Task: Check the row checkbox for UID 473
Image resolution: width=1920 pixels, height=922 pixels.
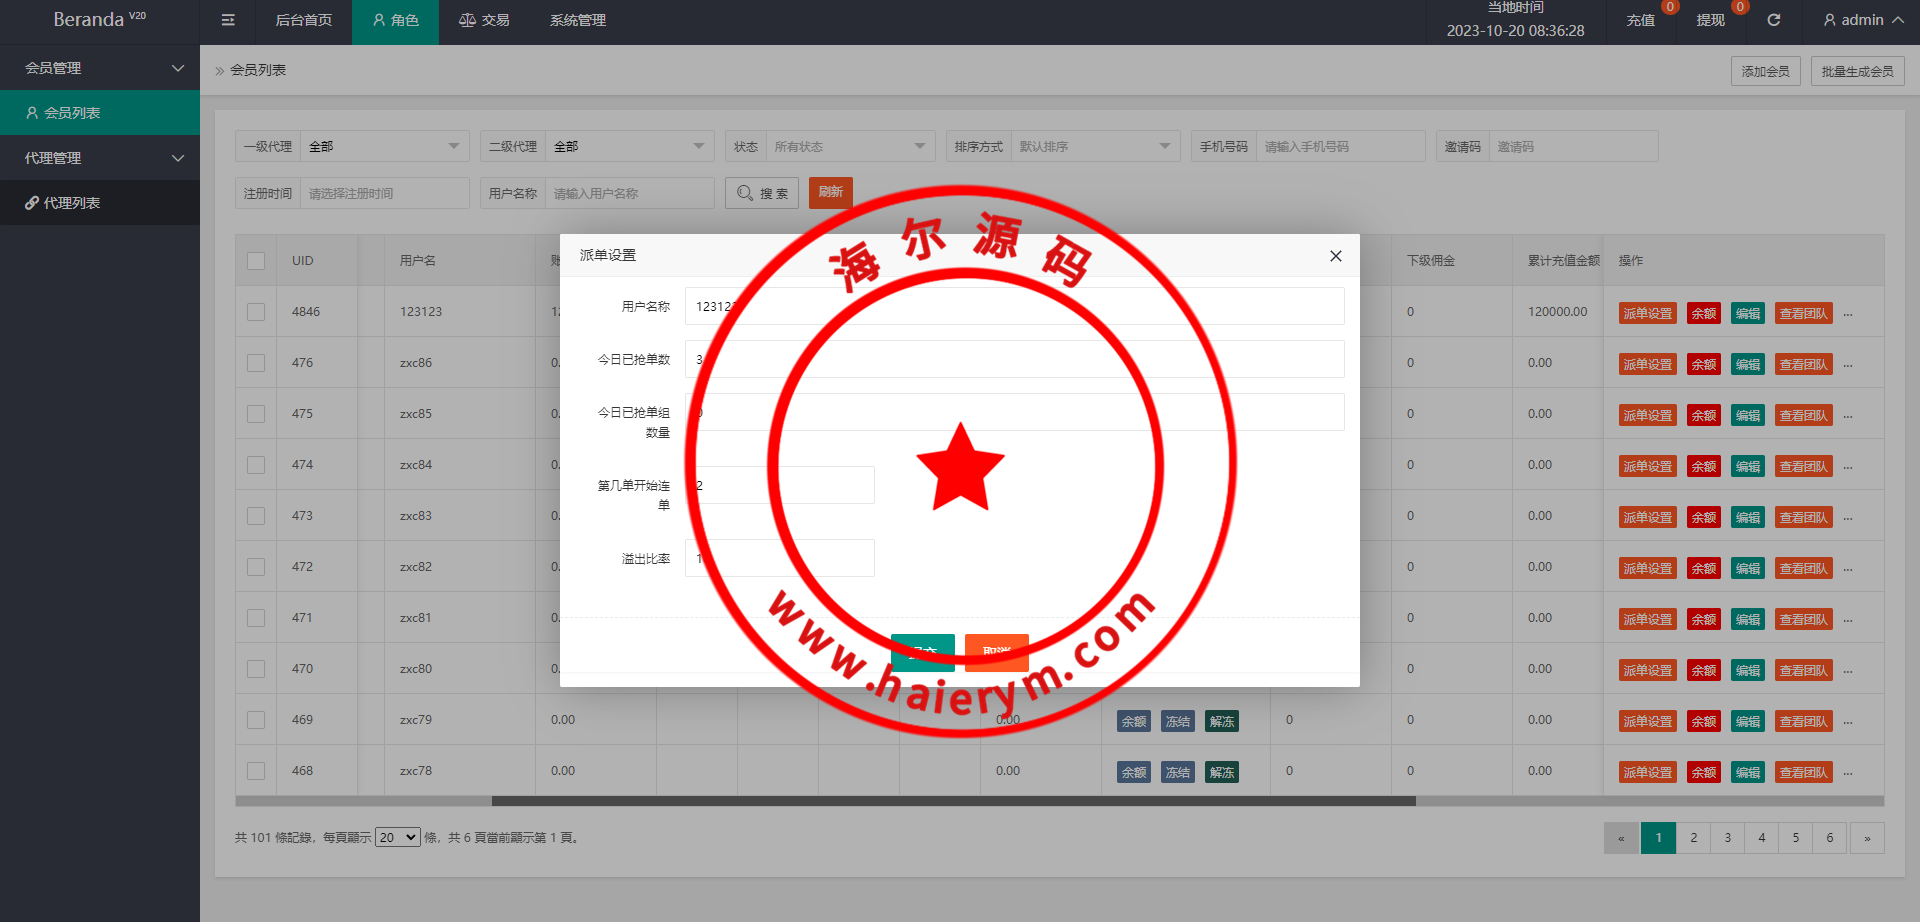Action: pos(256,516)
